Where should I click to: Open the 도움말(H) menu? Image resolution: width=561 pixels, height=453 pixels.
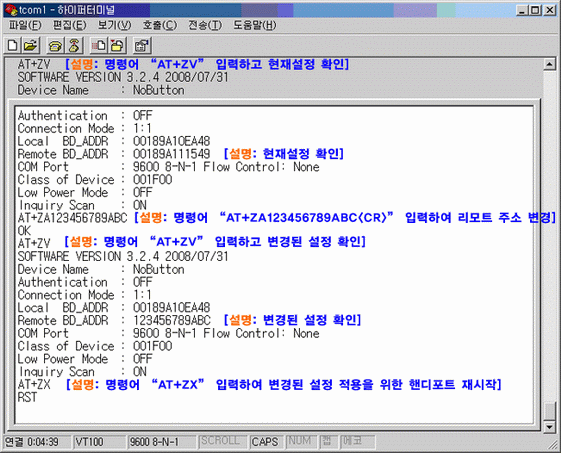pyautogui.click(x=255, y=25)
